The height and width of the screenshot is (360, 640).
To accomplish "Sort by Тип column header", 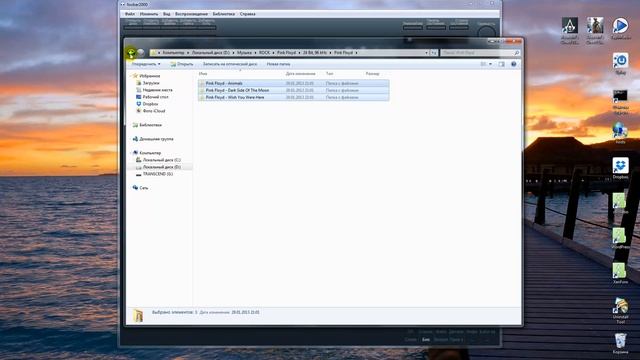I will coord(329,73).
